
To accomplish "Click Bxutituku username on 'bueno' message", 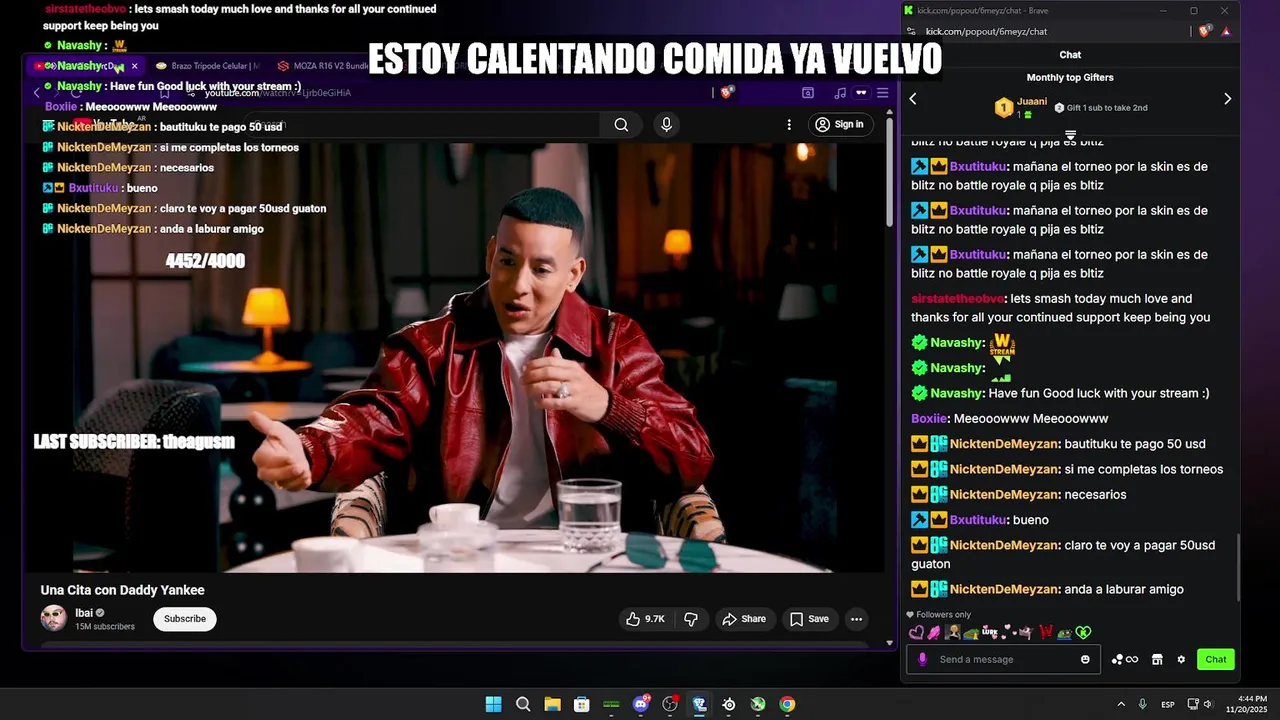I will [978, 520].
